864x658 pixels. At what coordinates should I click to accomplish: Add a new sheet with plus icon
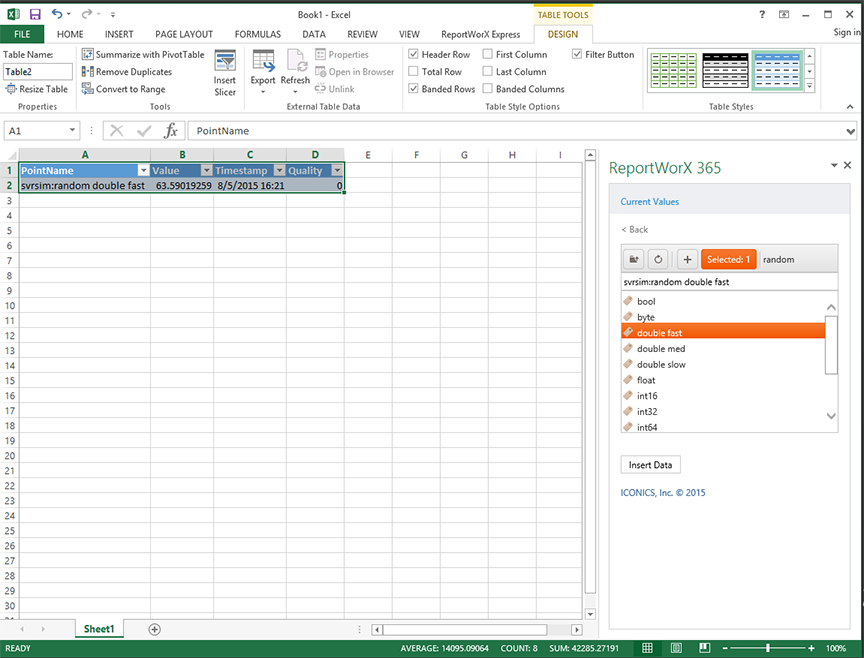pos(154,629)
